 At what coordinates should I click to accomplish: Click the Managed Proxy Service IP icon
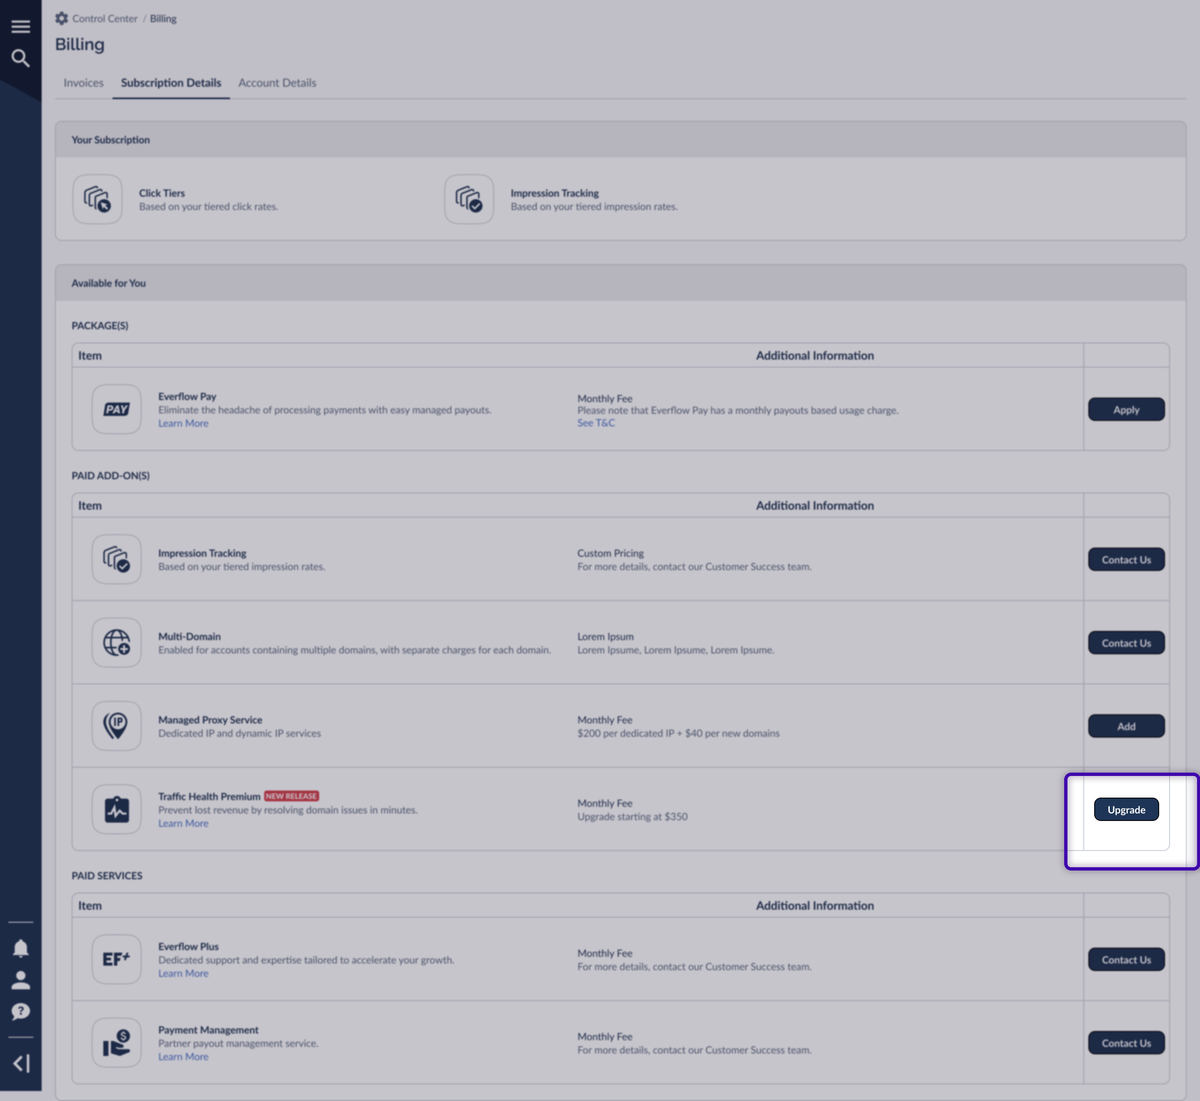click(117, 726)
